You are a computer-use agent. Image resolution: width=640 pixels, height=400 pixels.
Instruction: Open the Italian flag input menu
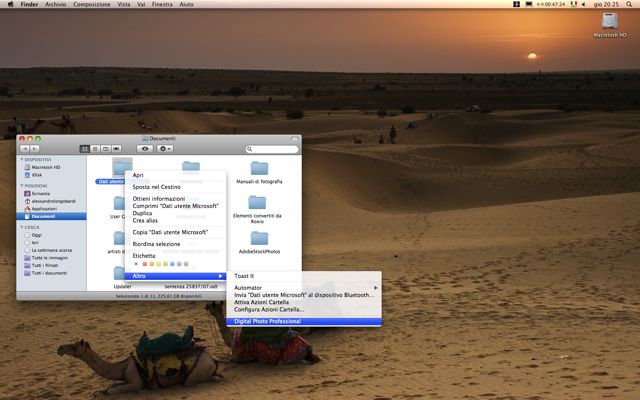point(573,4)
